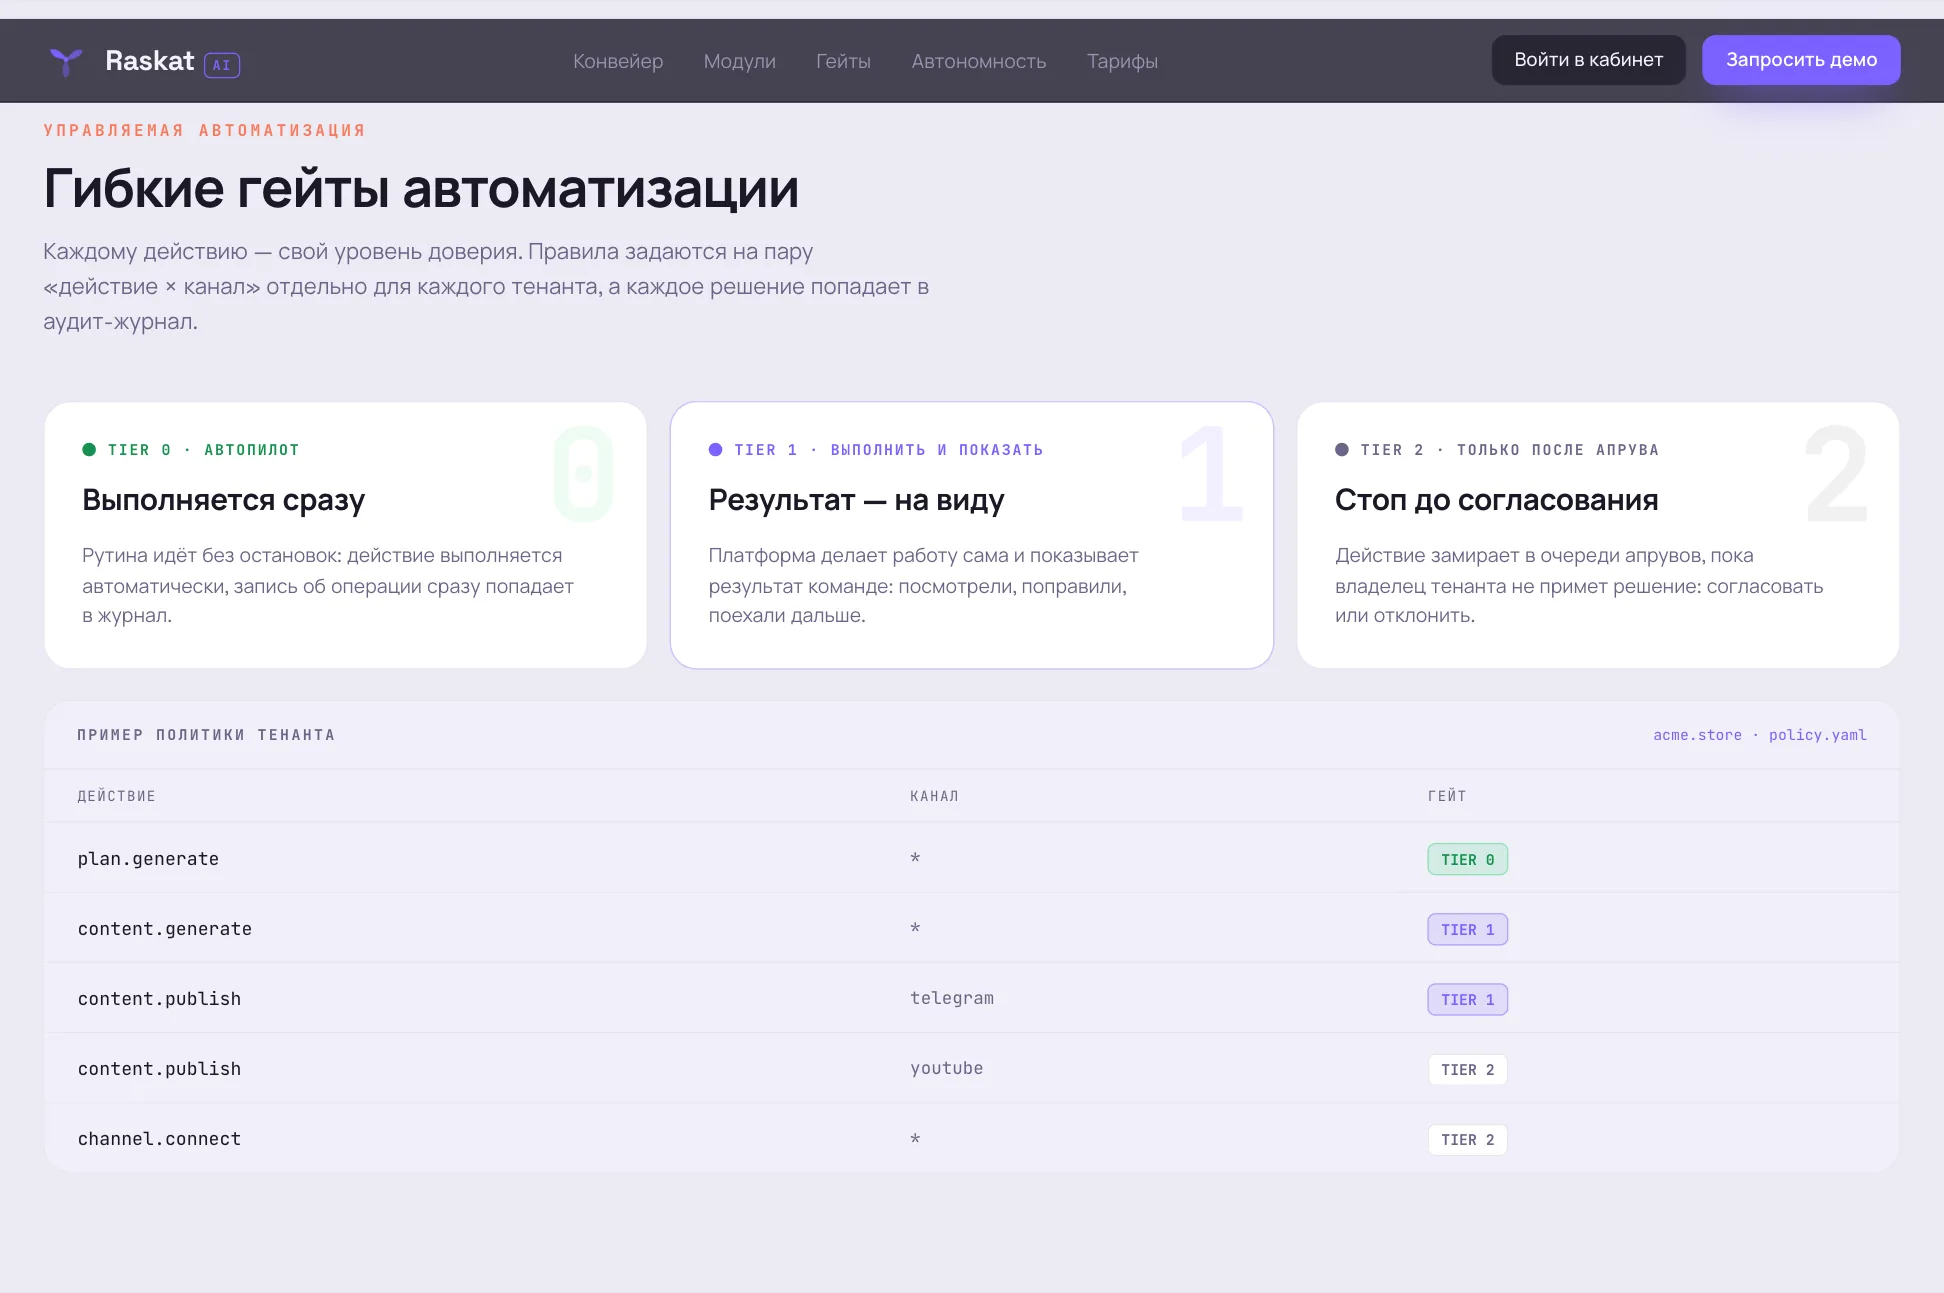Click the asterisk channel in channel.connect row
This screenshot has width=1944, height=1293.
[x=915, y=1139]
